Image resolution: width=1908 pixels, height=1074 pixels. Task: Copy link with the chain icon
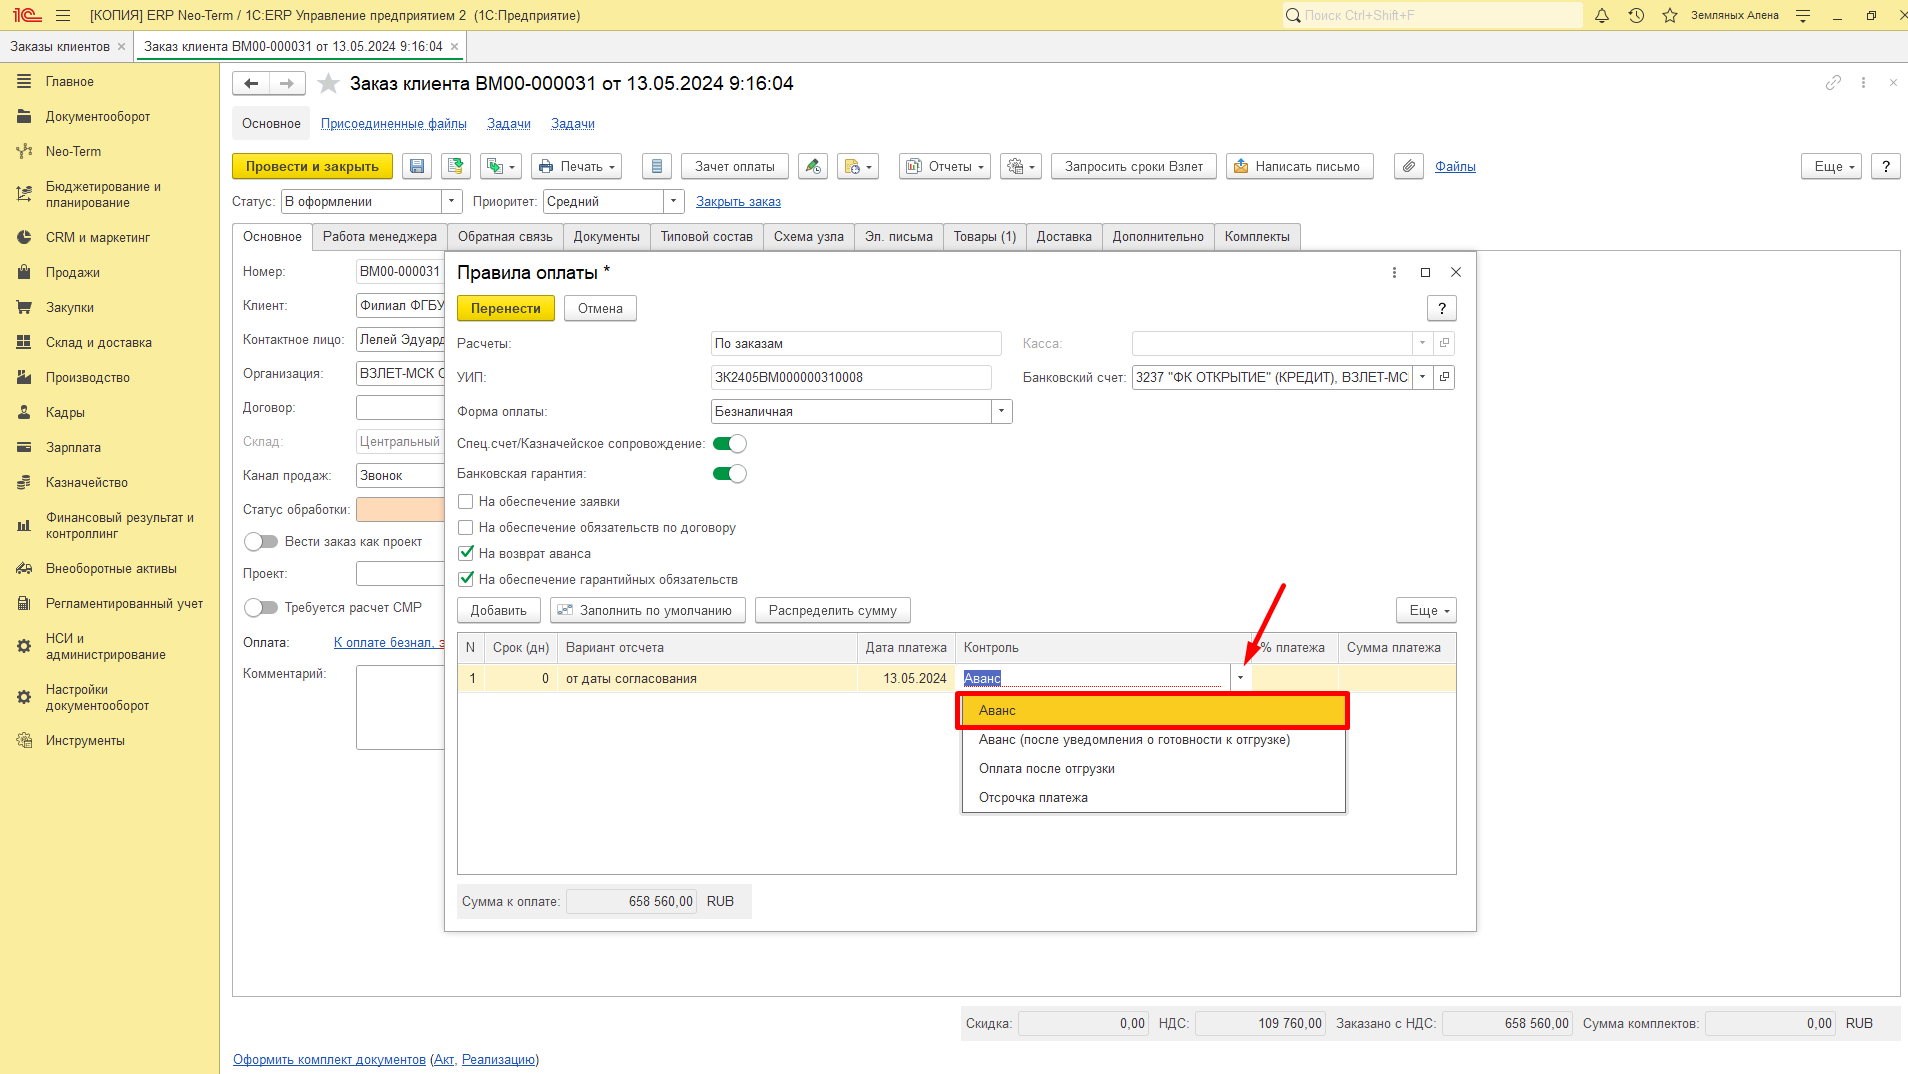1833,83
